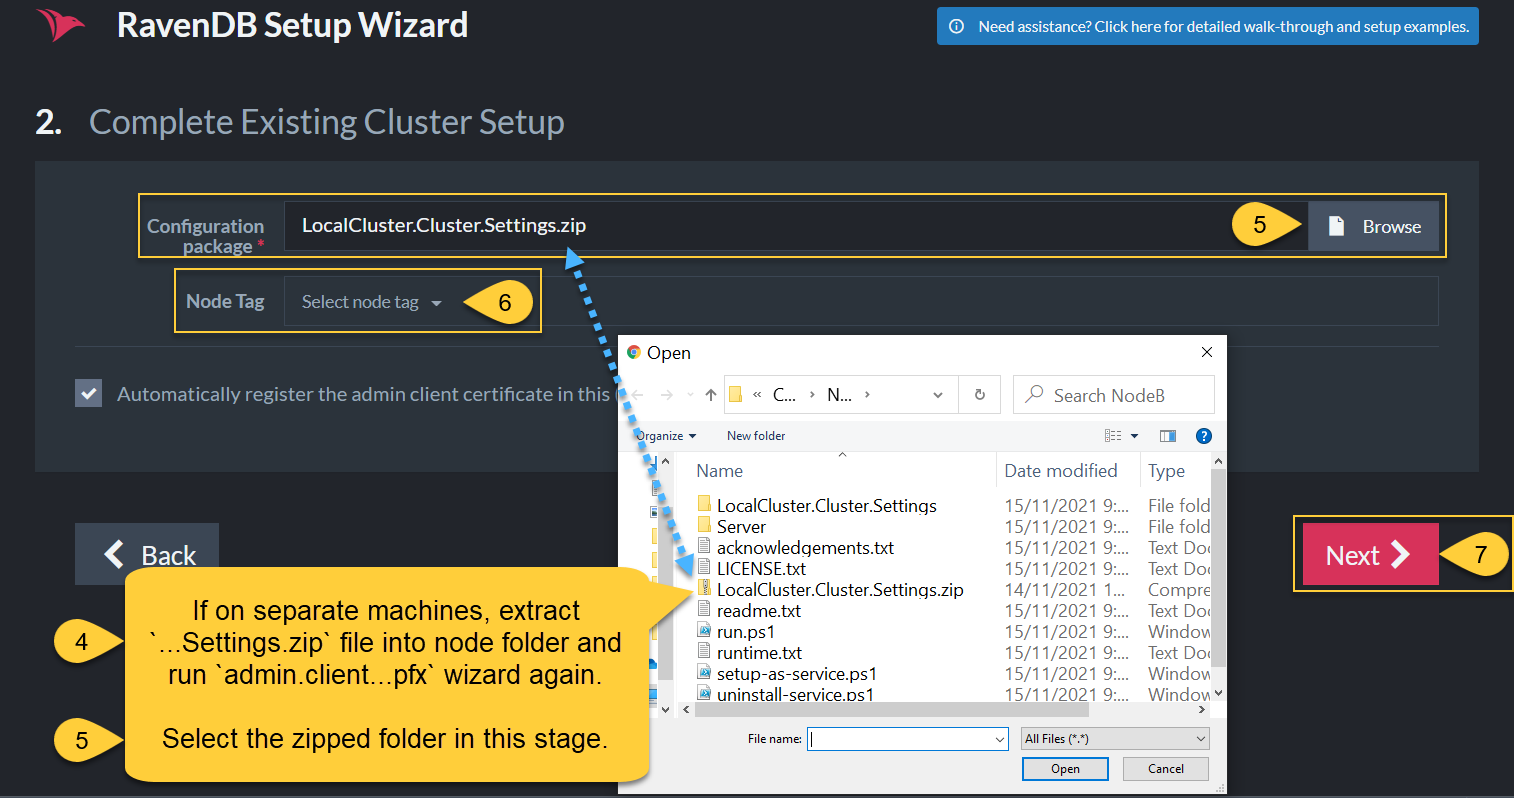This screenshot has height=798, width=1514.
Task: Click the readme.txt file icon
Action: pyautogui.click(x=704, y=609)
